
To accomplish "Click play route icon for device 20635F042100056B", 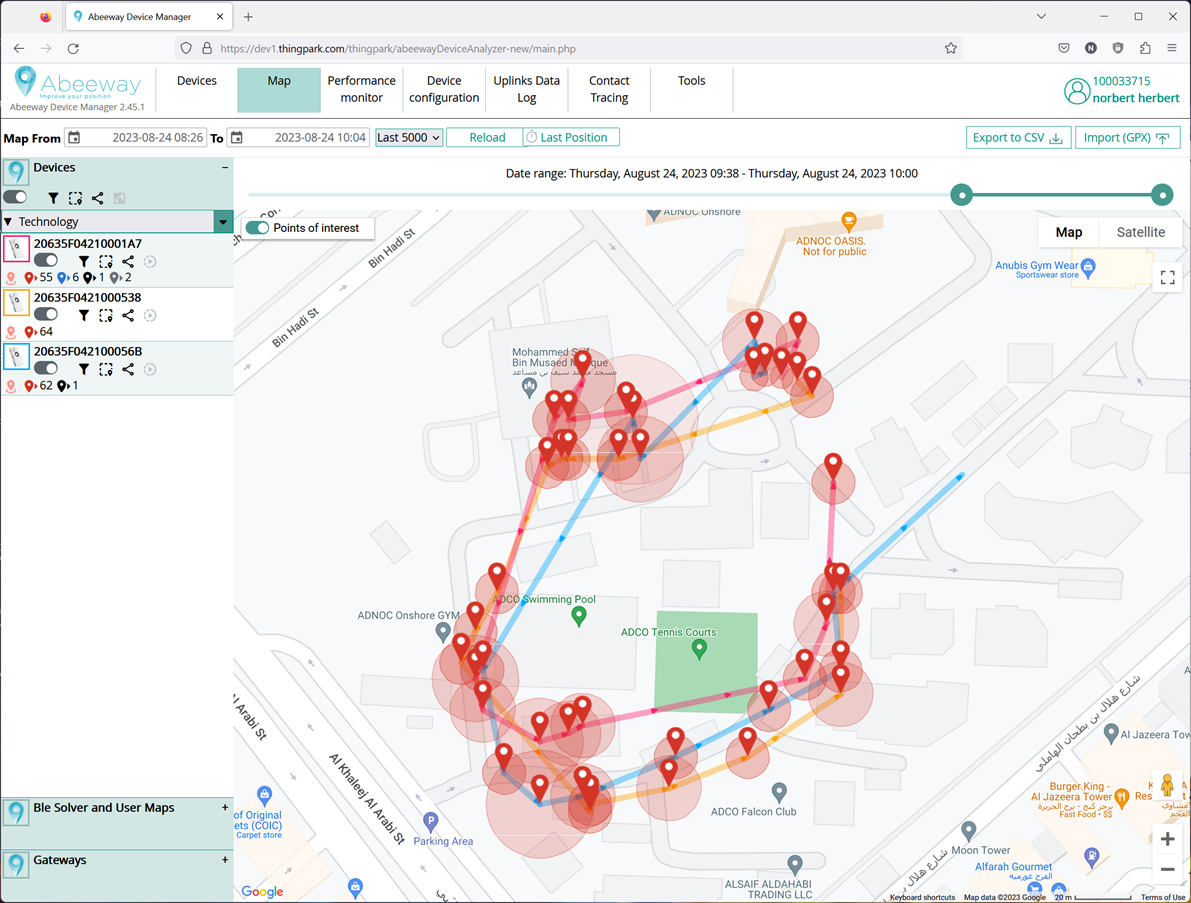I will pyautogui.click(x=150, y=369).
